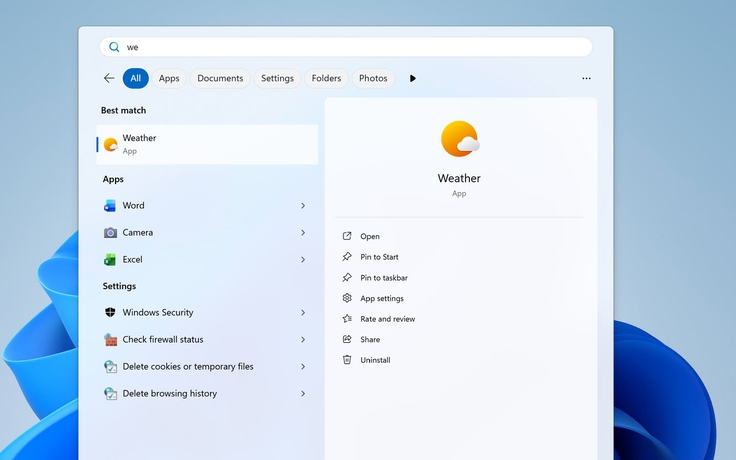Select the Weather best match result

[207, 145]
